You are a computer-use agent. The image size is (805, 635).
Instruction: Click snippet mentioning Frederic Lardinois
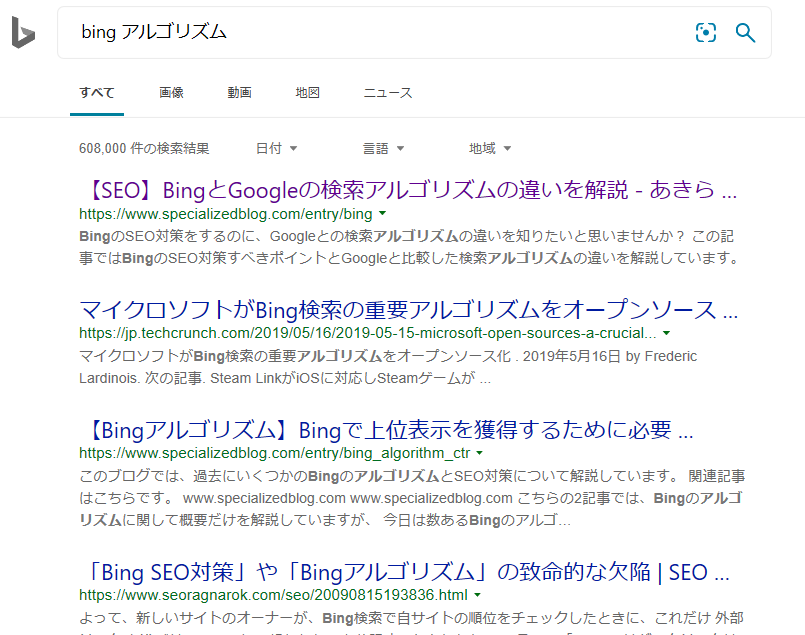tap(388, 367)
